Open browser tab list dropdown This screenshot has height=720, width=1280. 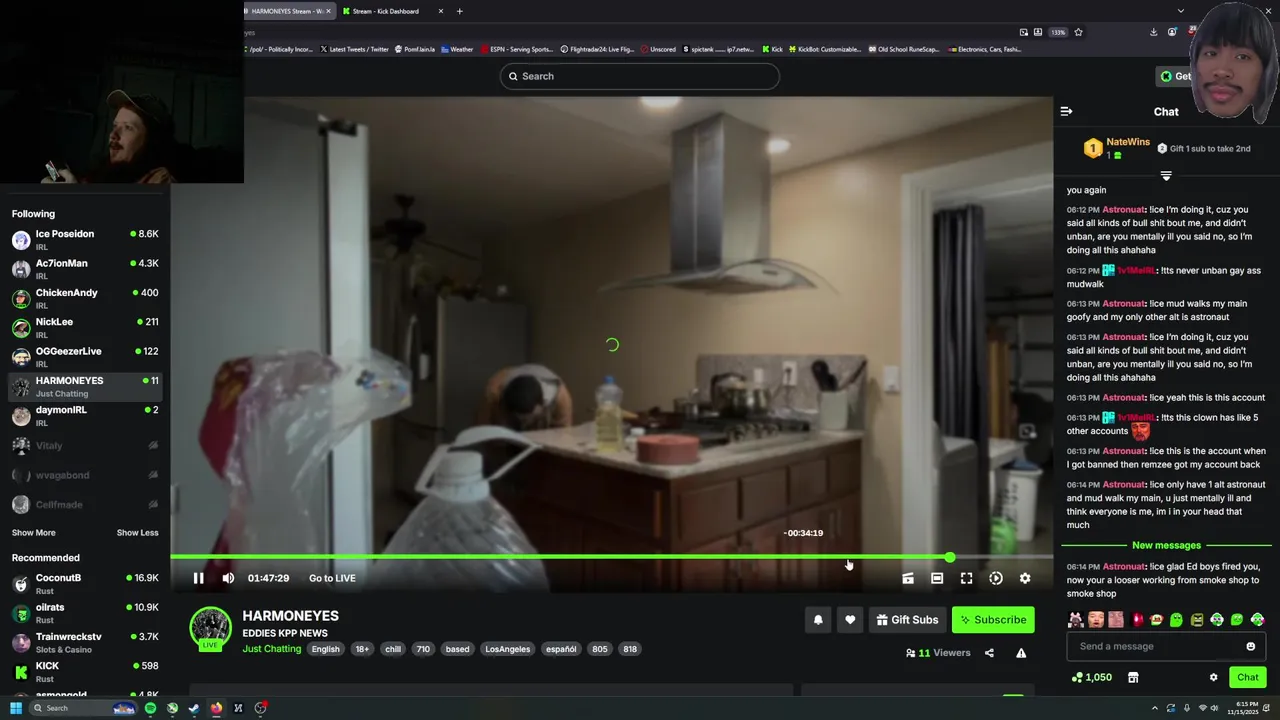click(1181, 11)
